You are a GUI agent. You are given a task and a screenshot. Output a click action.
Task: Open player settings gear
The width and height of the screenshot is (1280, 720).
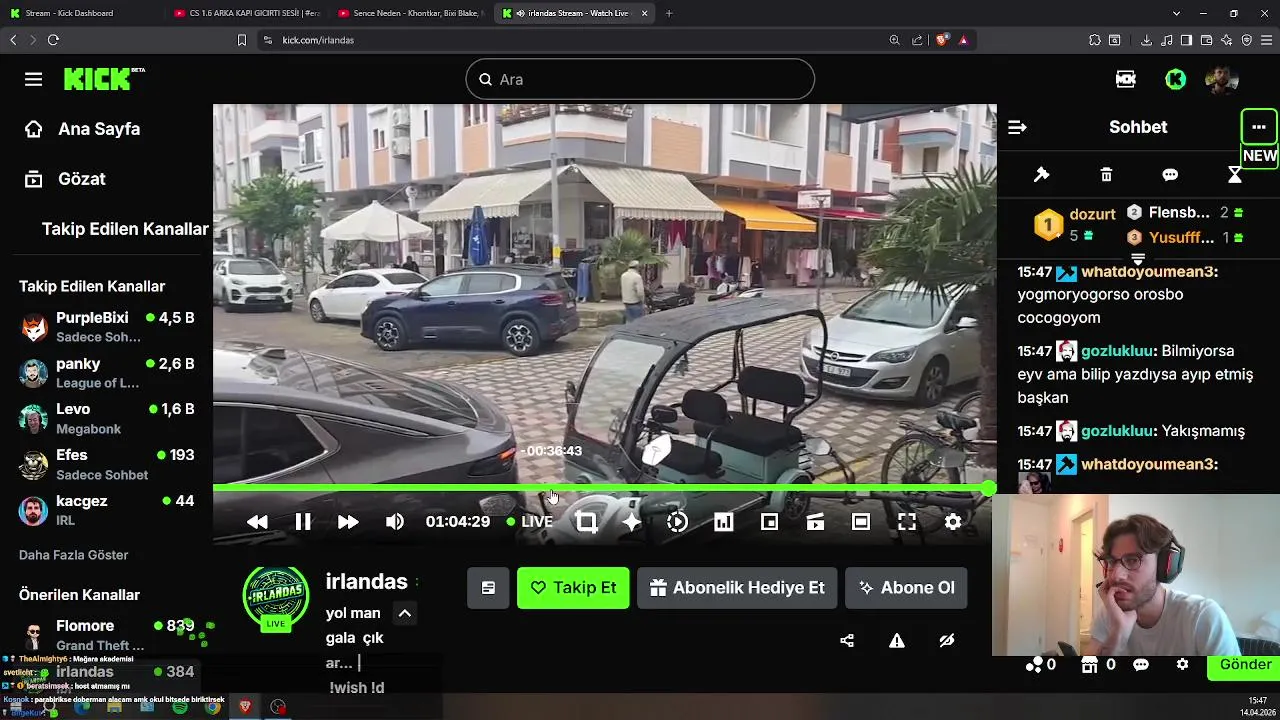[953, 522]
